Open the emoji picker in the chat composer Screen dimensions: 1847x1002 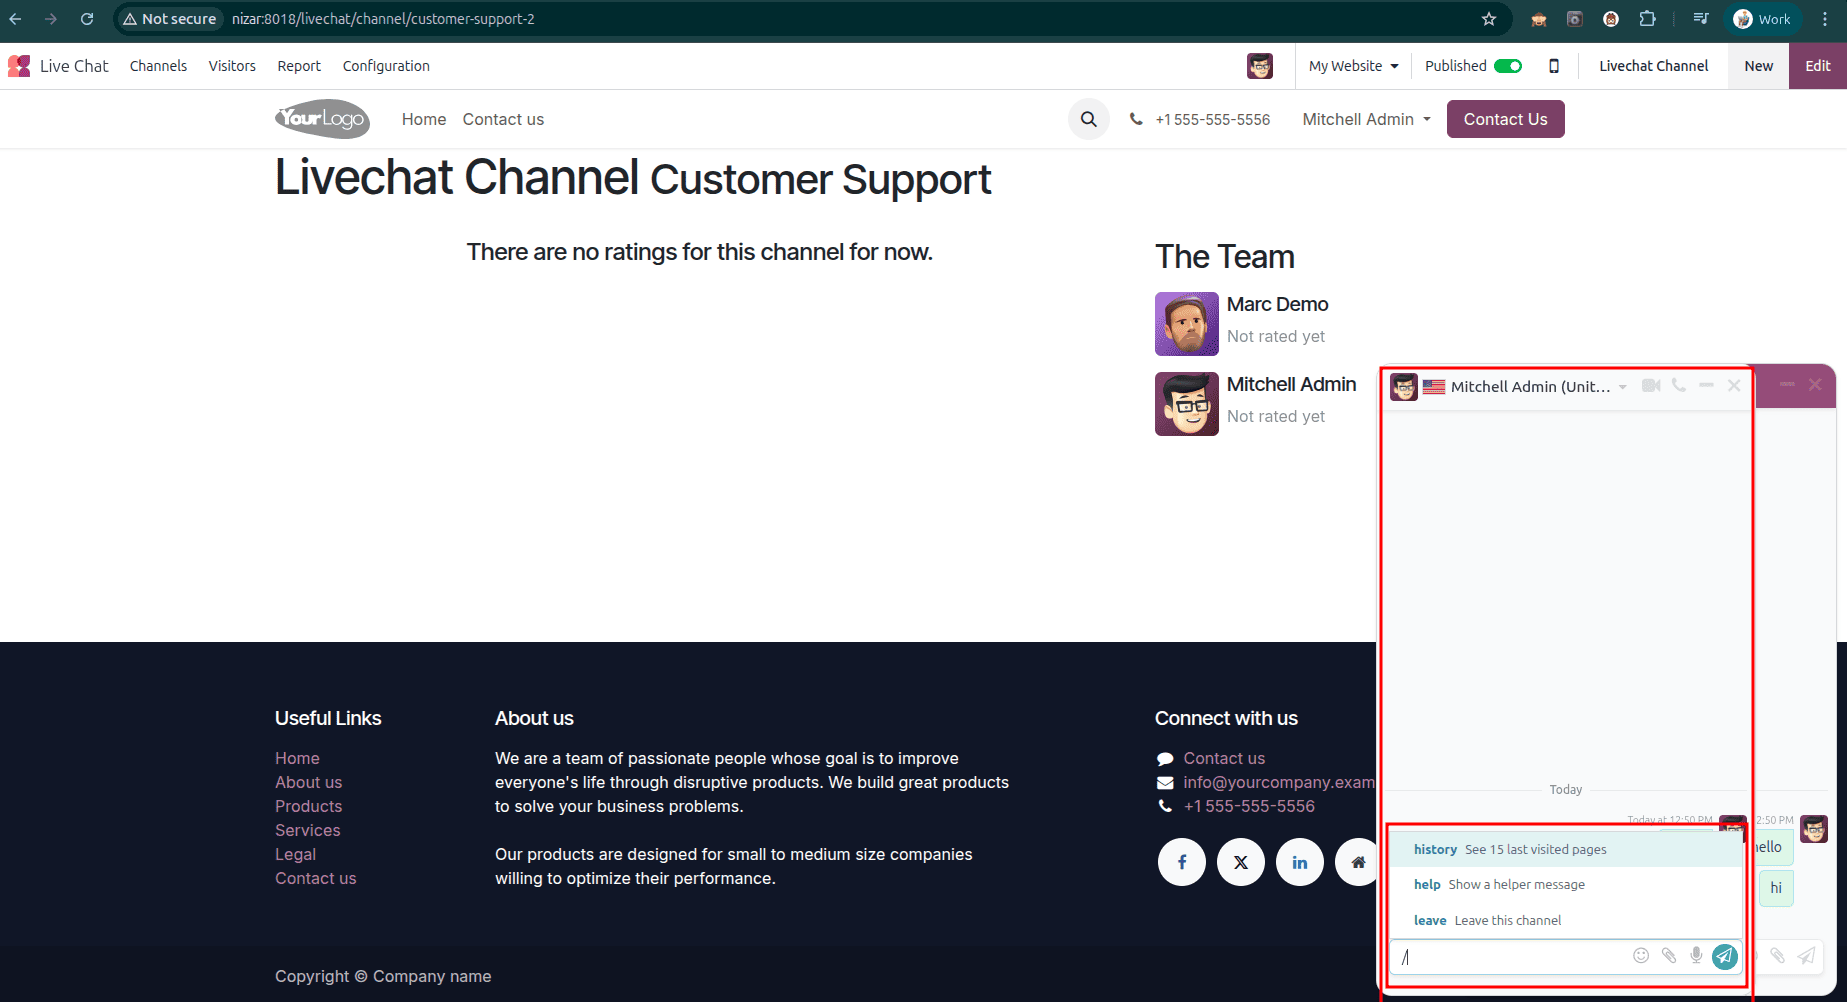coord(1641,956)
